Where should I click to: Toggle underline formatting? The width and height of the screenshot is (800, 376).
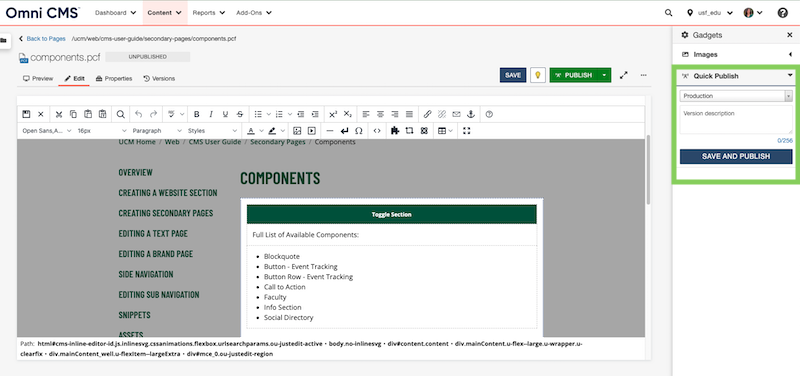click(226, 114)
